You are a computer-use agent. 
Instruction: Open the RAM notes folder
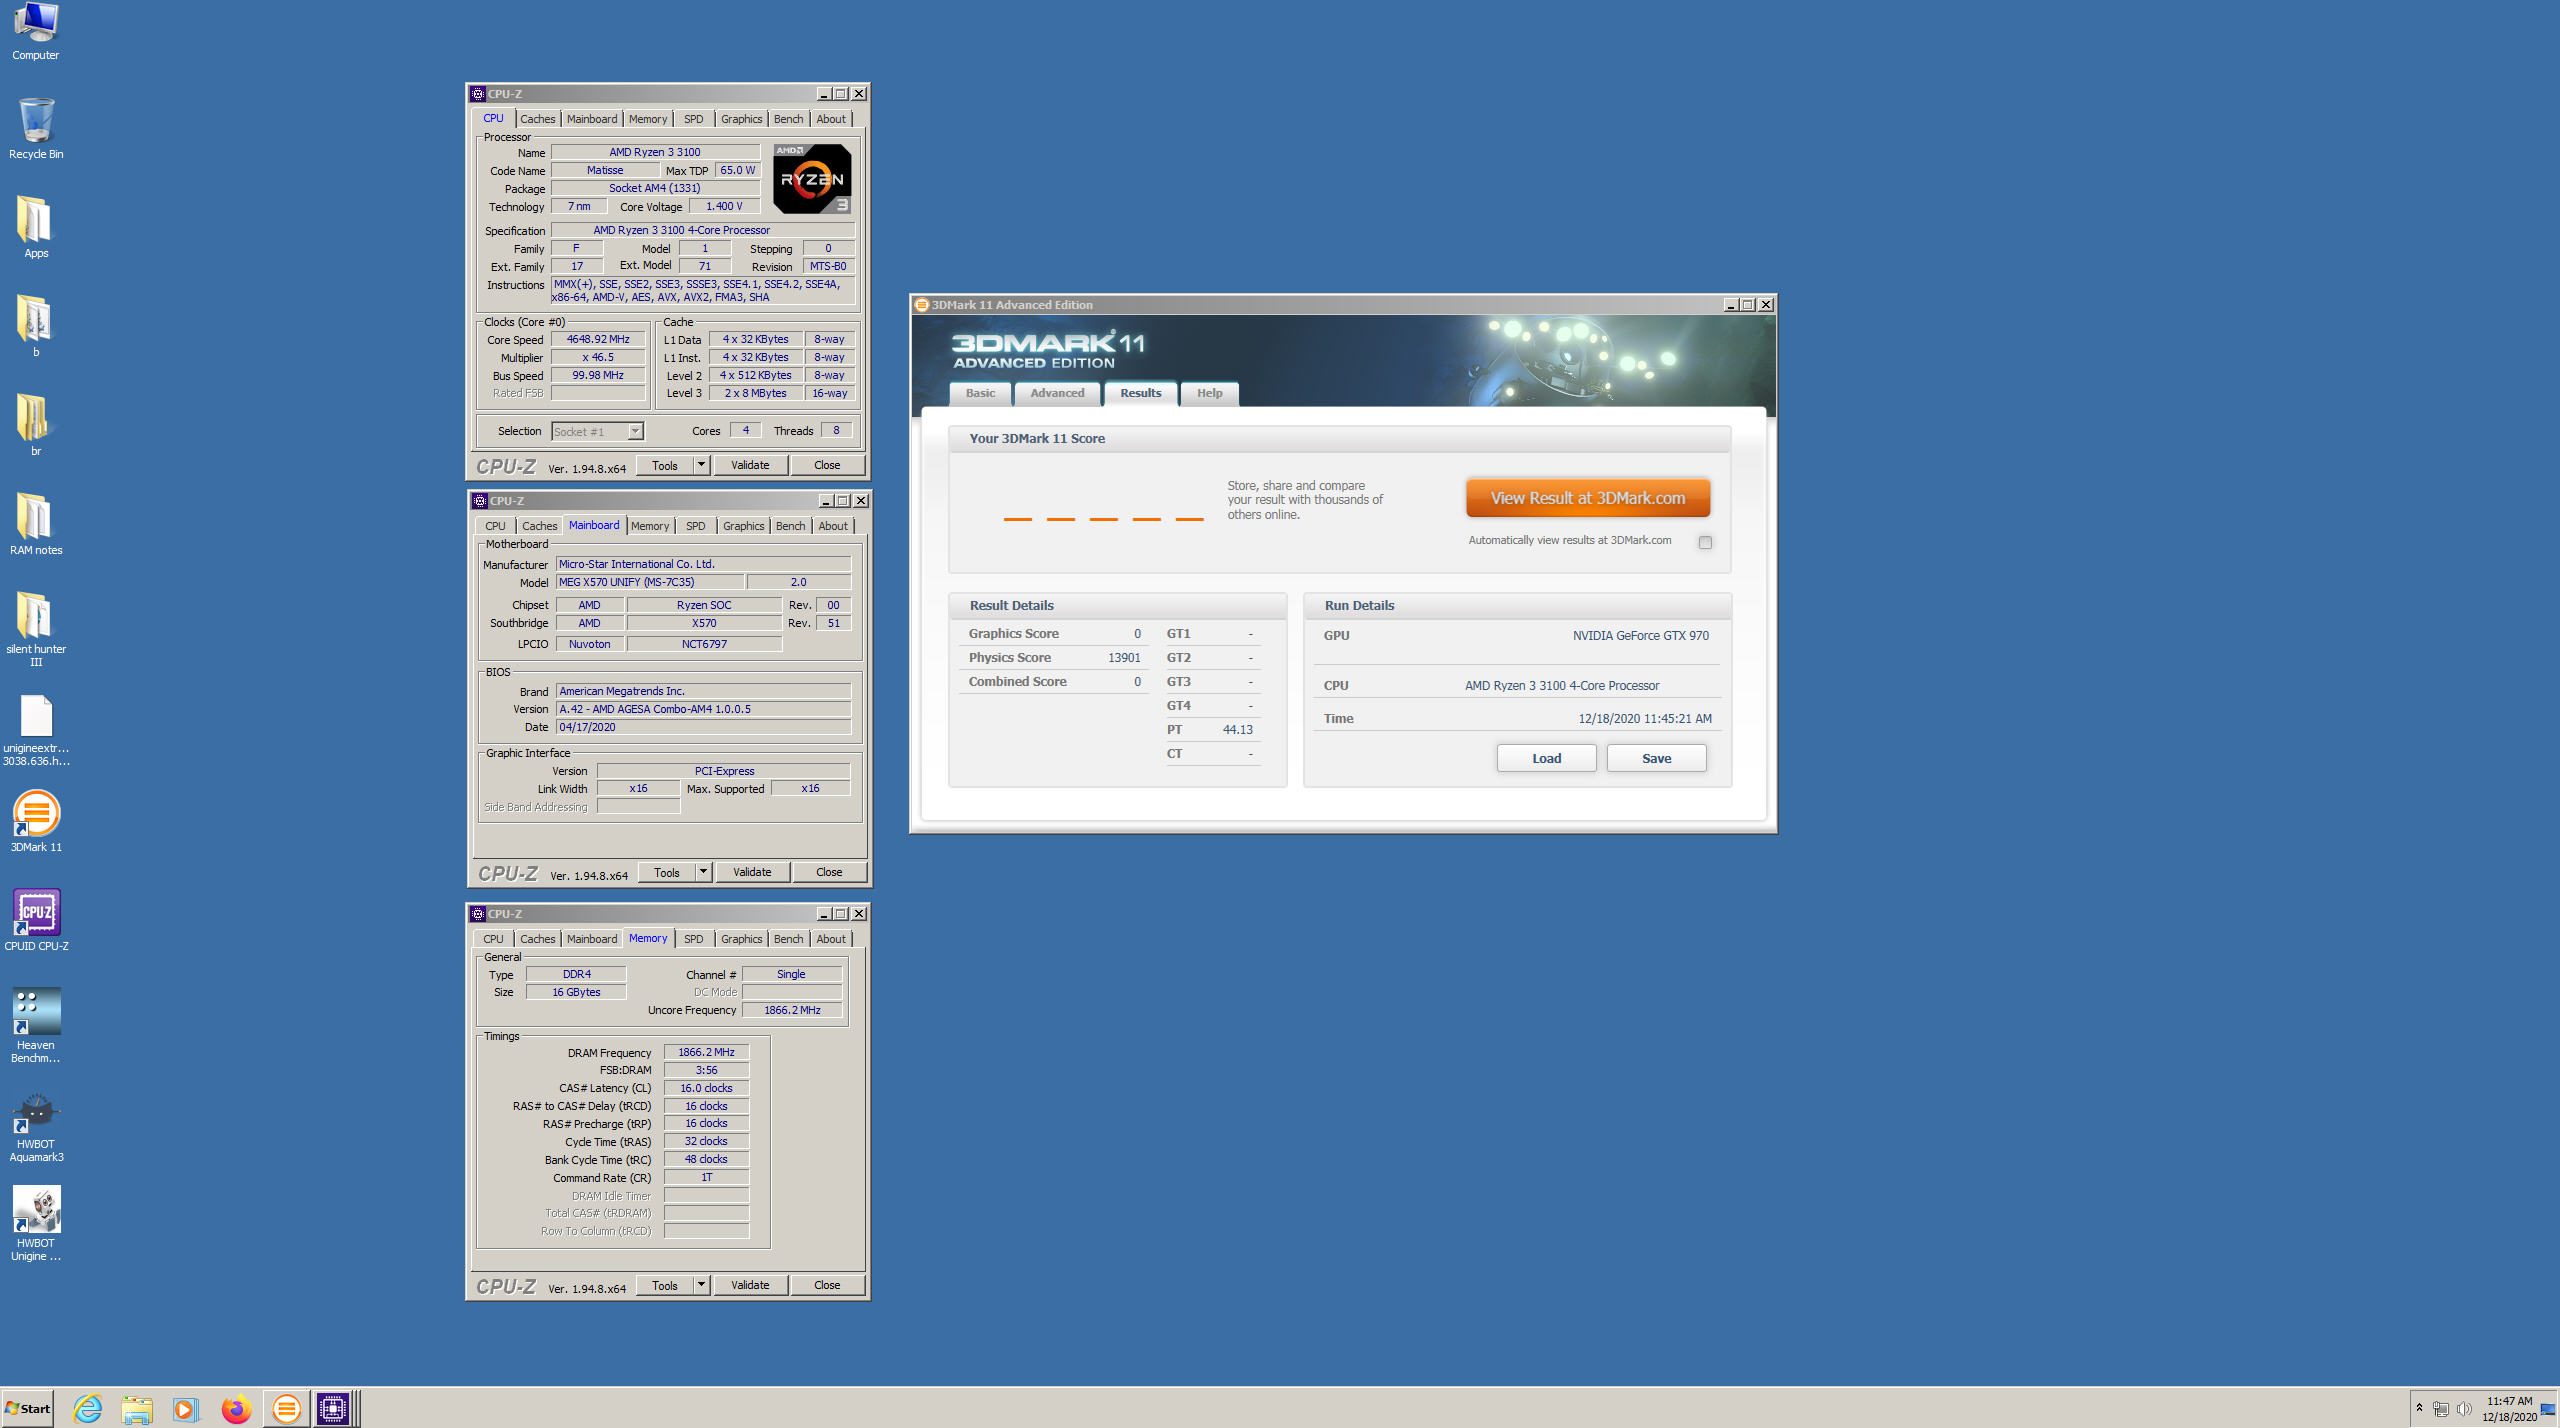pos(36,525)
